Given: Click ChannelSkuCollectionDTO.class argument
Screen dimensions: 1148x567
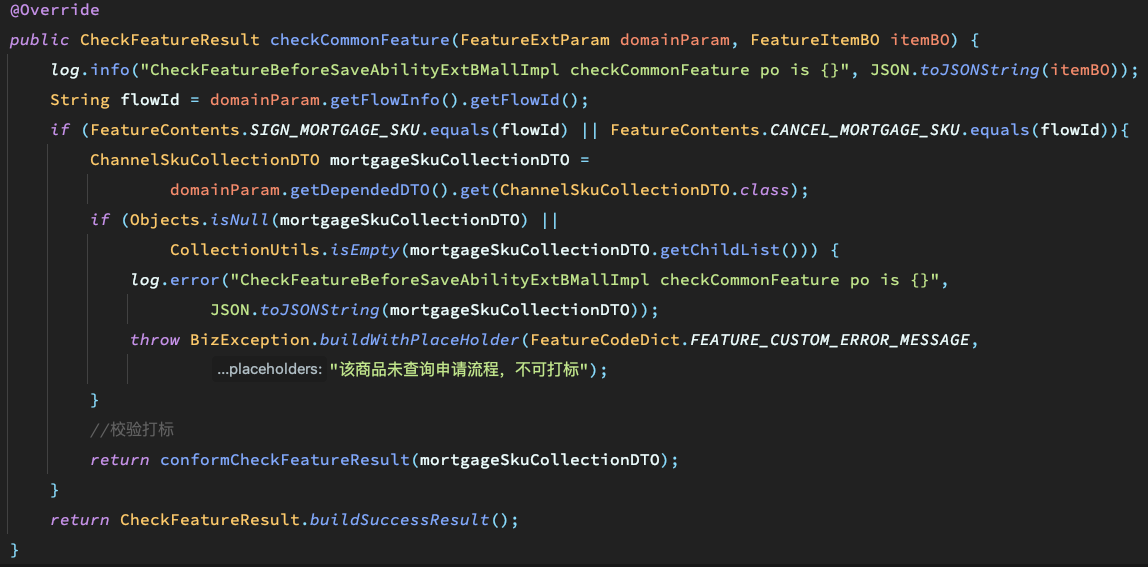Looking at the screenshot, I should point(642,190).
